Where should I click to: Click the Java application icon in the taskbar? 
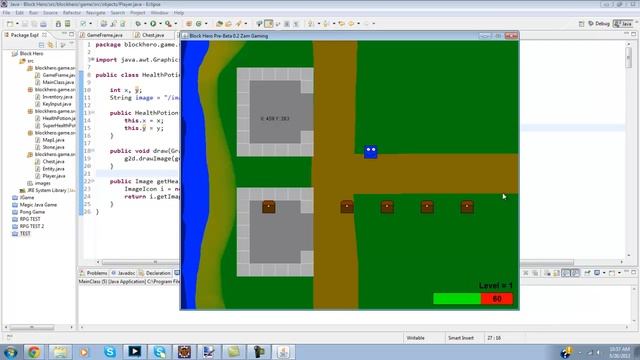pyautogui.click(x=283, y=352)
